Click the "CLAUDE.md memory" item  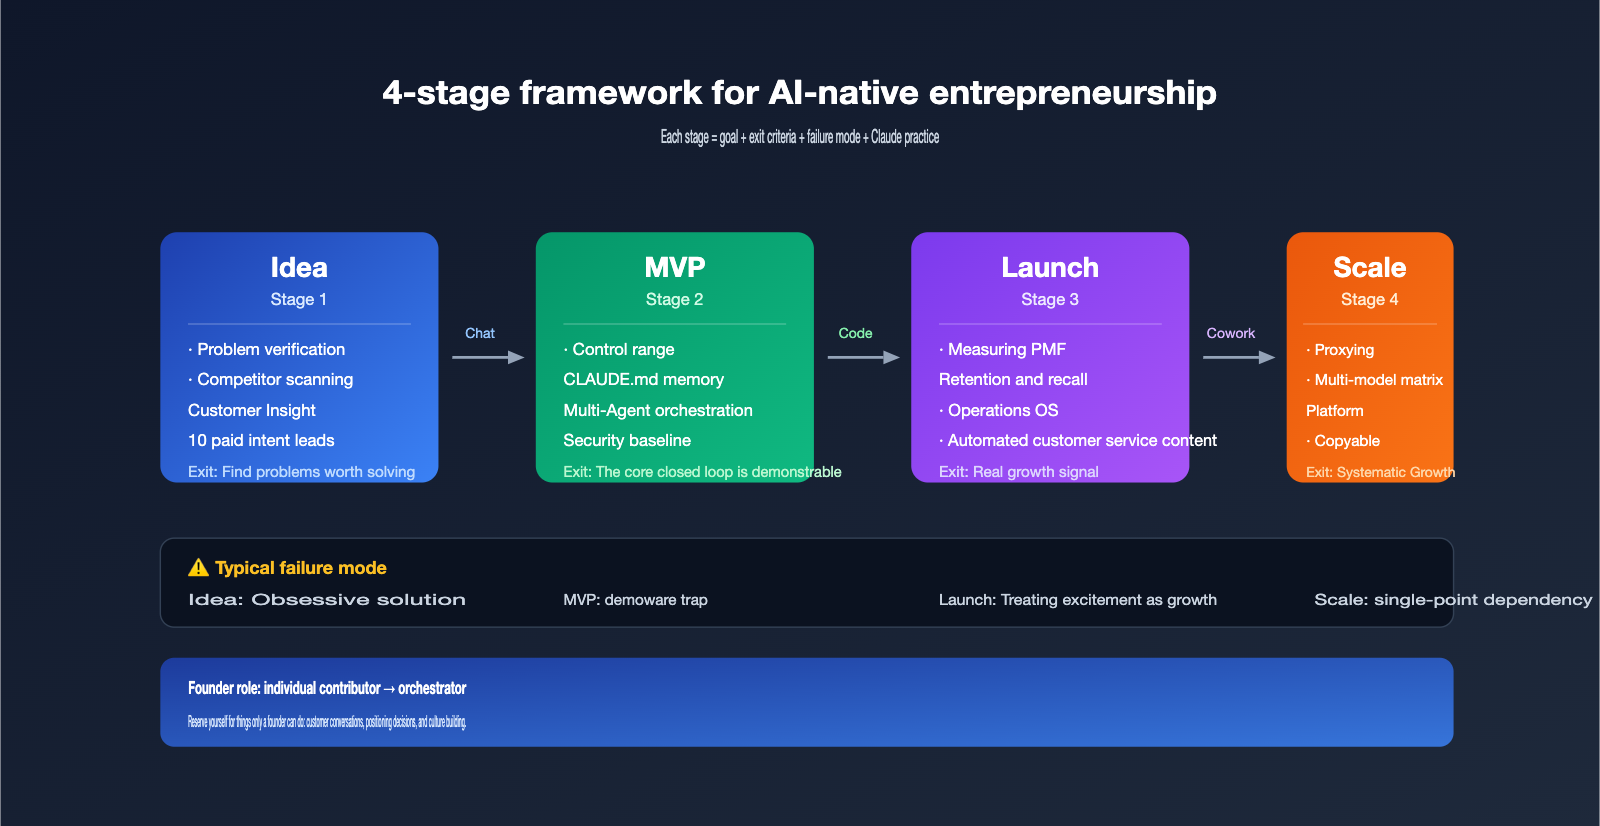(x=643, y=379)
